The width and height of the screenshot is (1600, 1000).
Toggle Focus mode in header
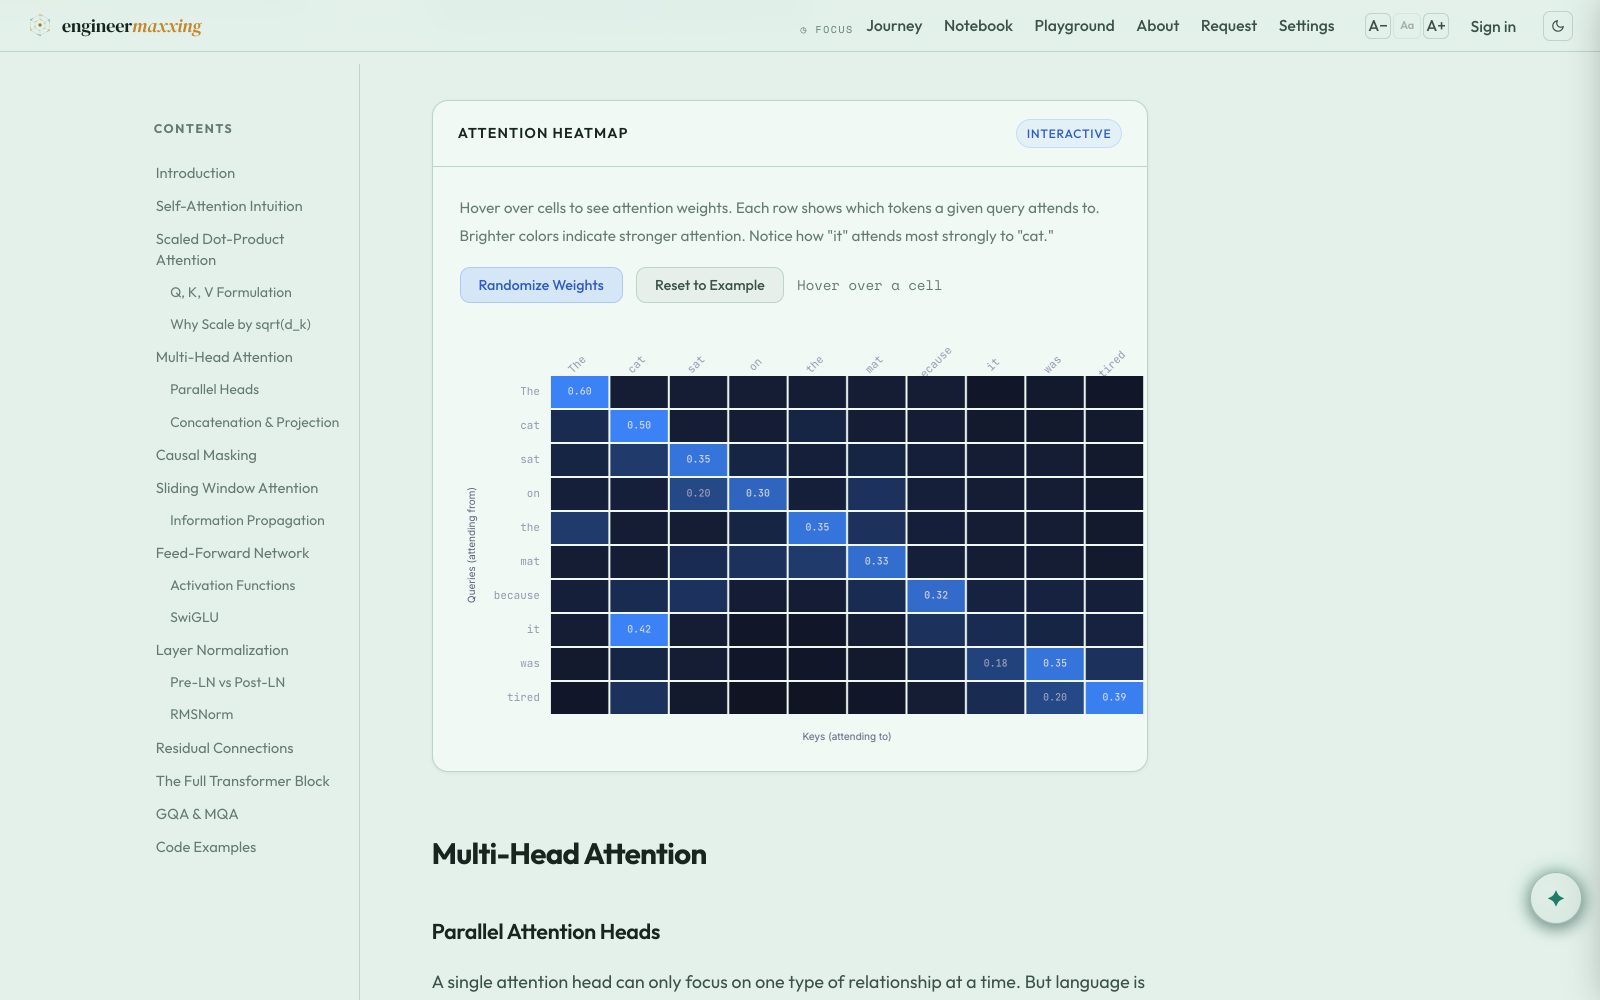pos(827,29)
